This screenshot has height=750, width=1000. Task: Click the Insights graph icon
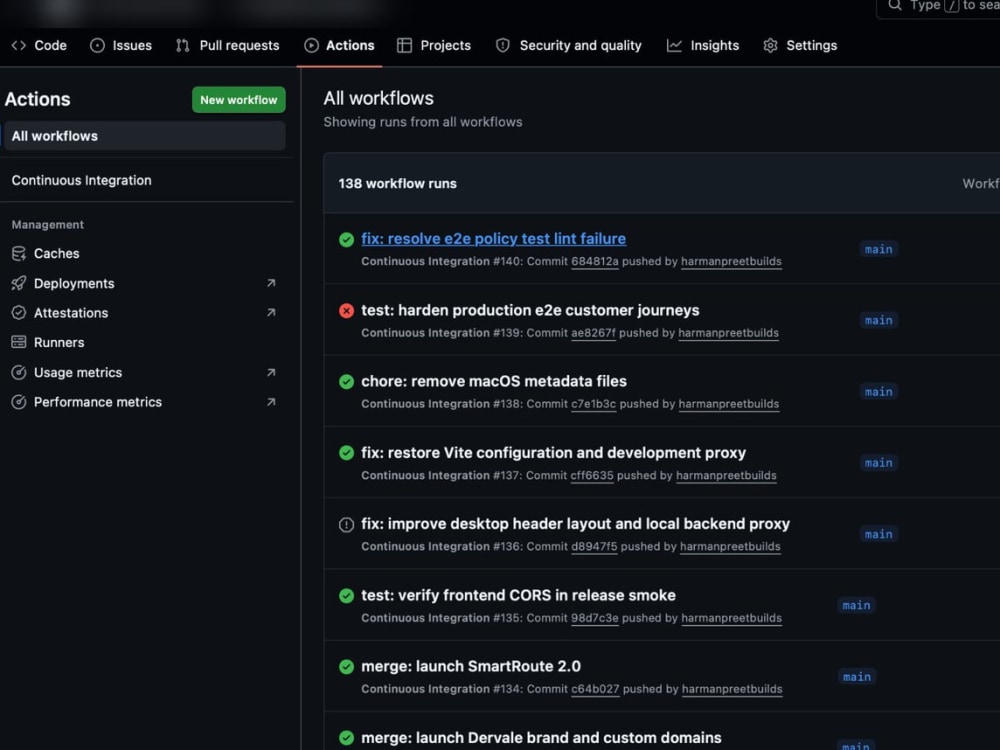click(x=674, y=45)
